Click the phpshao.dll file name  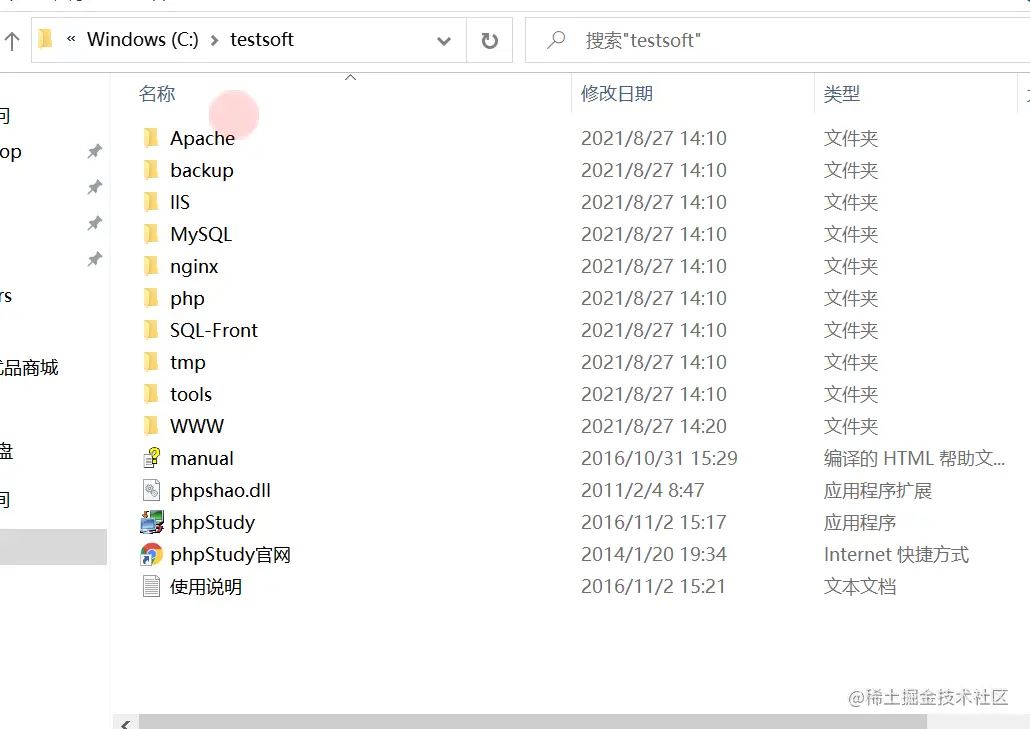pyautogui.click(x=220, y=491)
